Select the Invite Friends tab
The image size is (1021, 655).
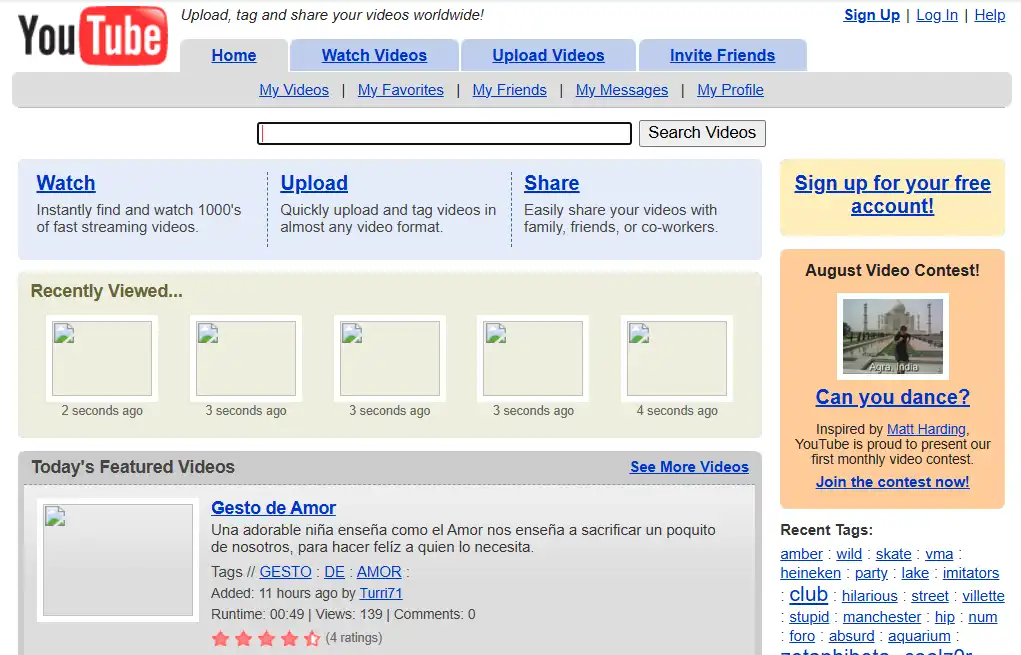coord(723,55)
